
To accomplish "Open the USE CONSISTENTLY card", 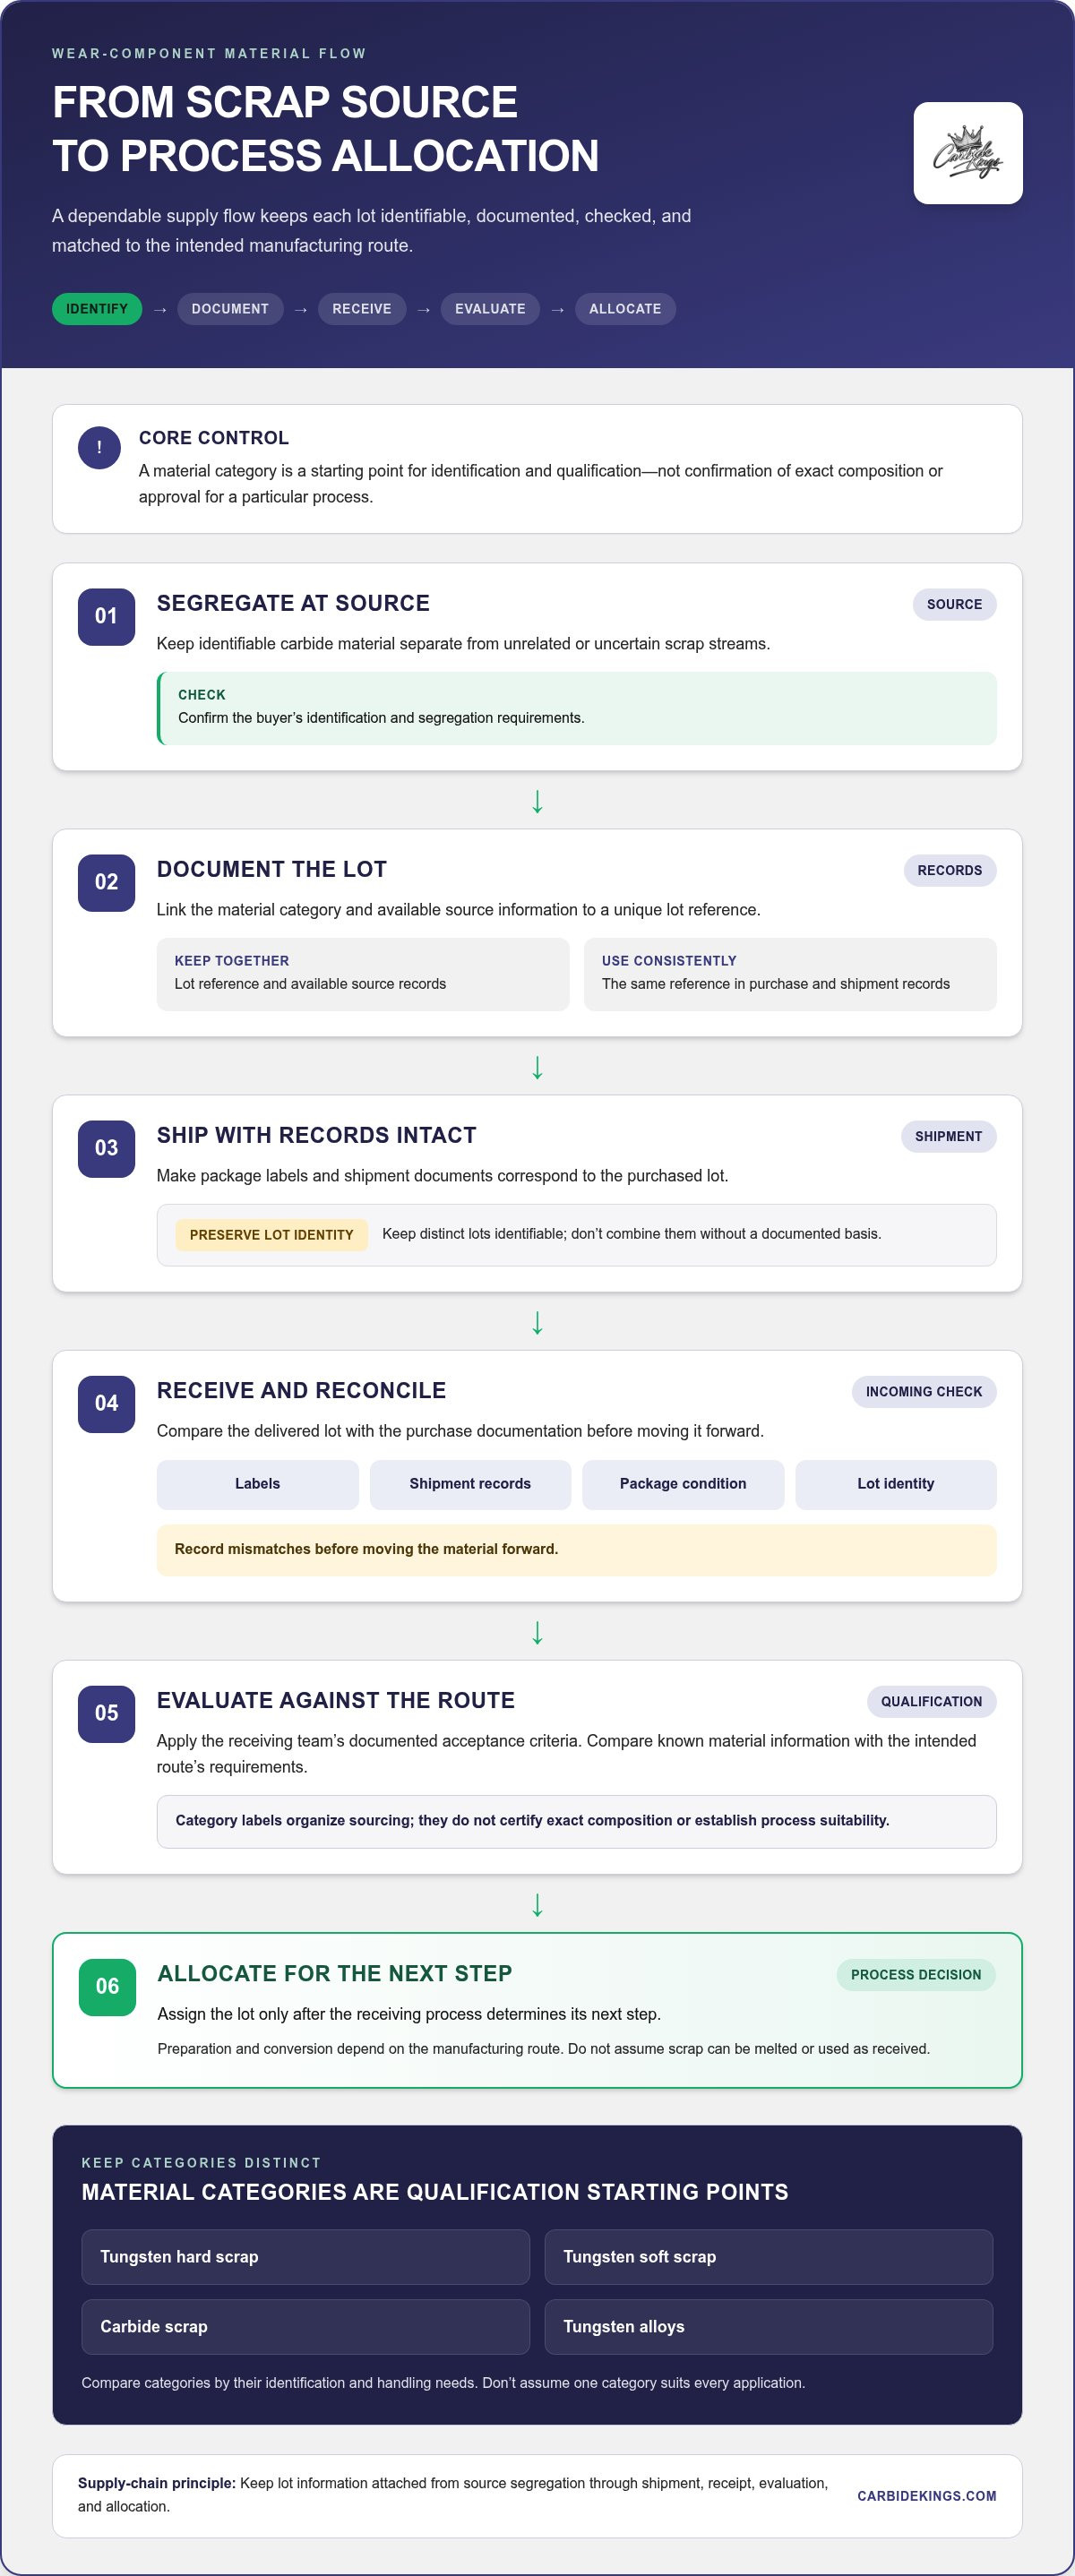I will click(790, 974).
